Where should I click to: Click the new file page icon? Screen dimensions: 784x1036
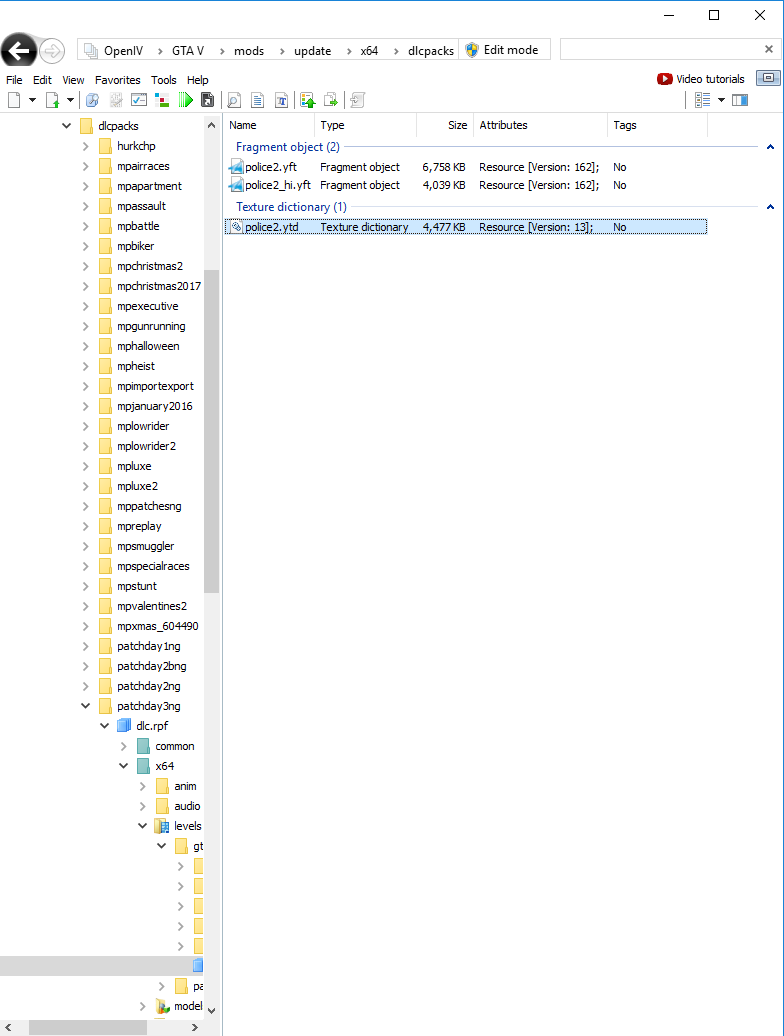click(14, 100)
